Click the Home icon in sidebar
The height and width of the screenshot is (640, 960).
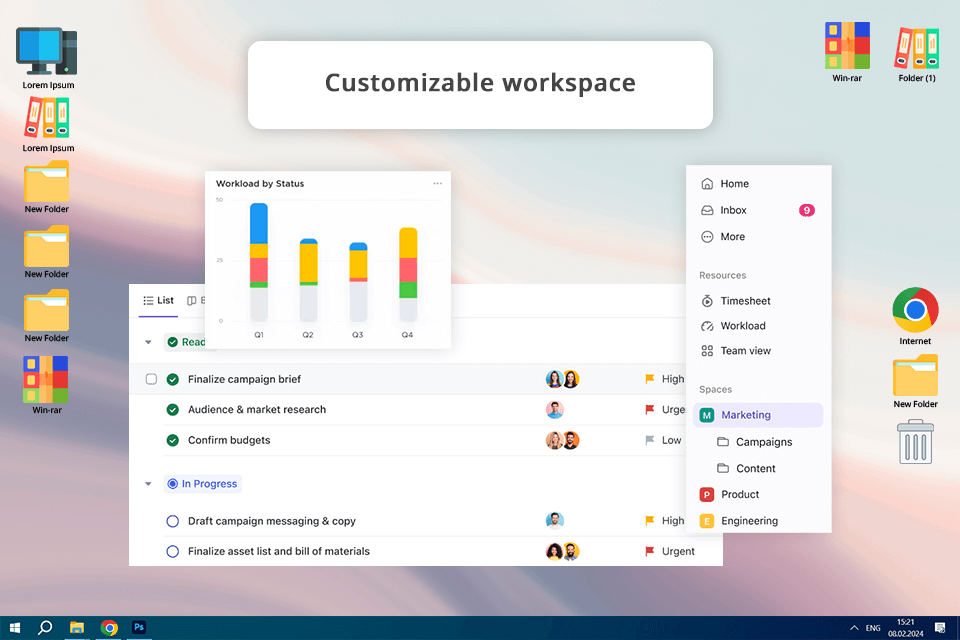point(707,184)
